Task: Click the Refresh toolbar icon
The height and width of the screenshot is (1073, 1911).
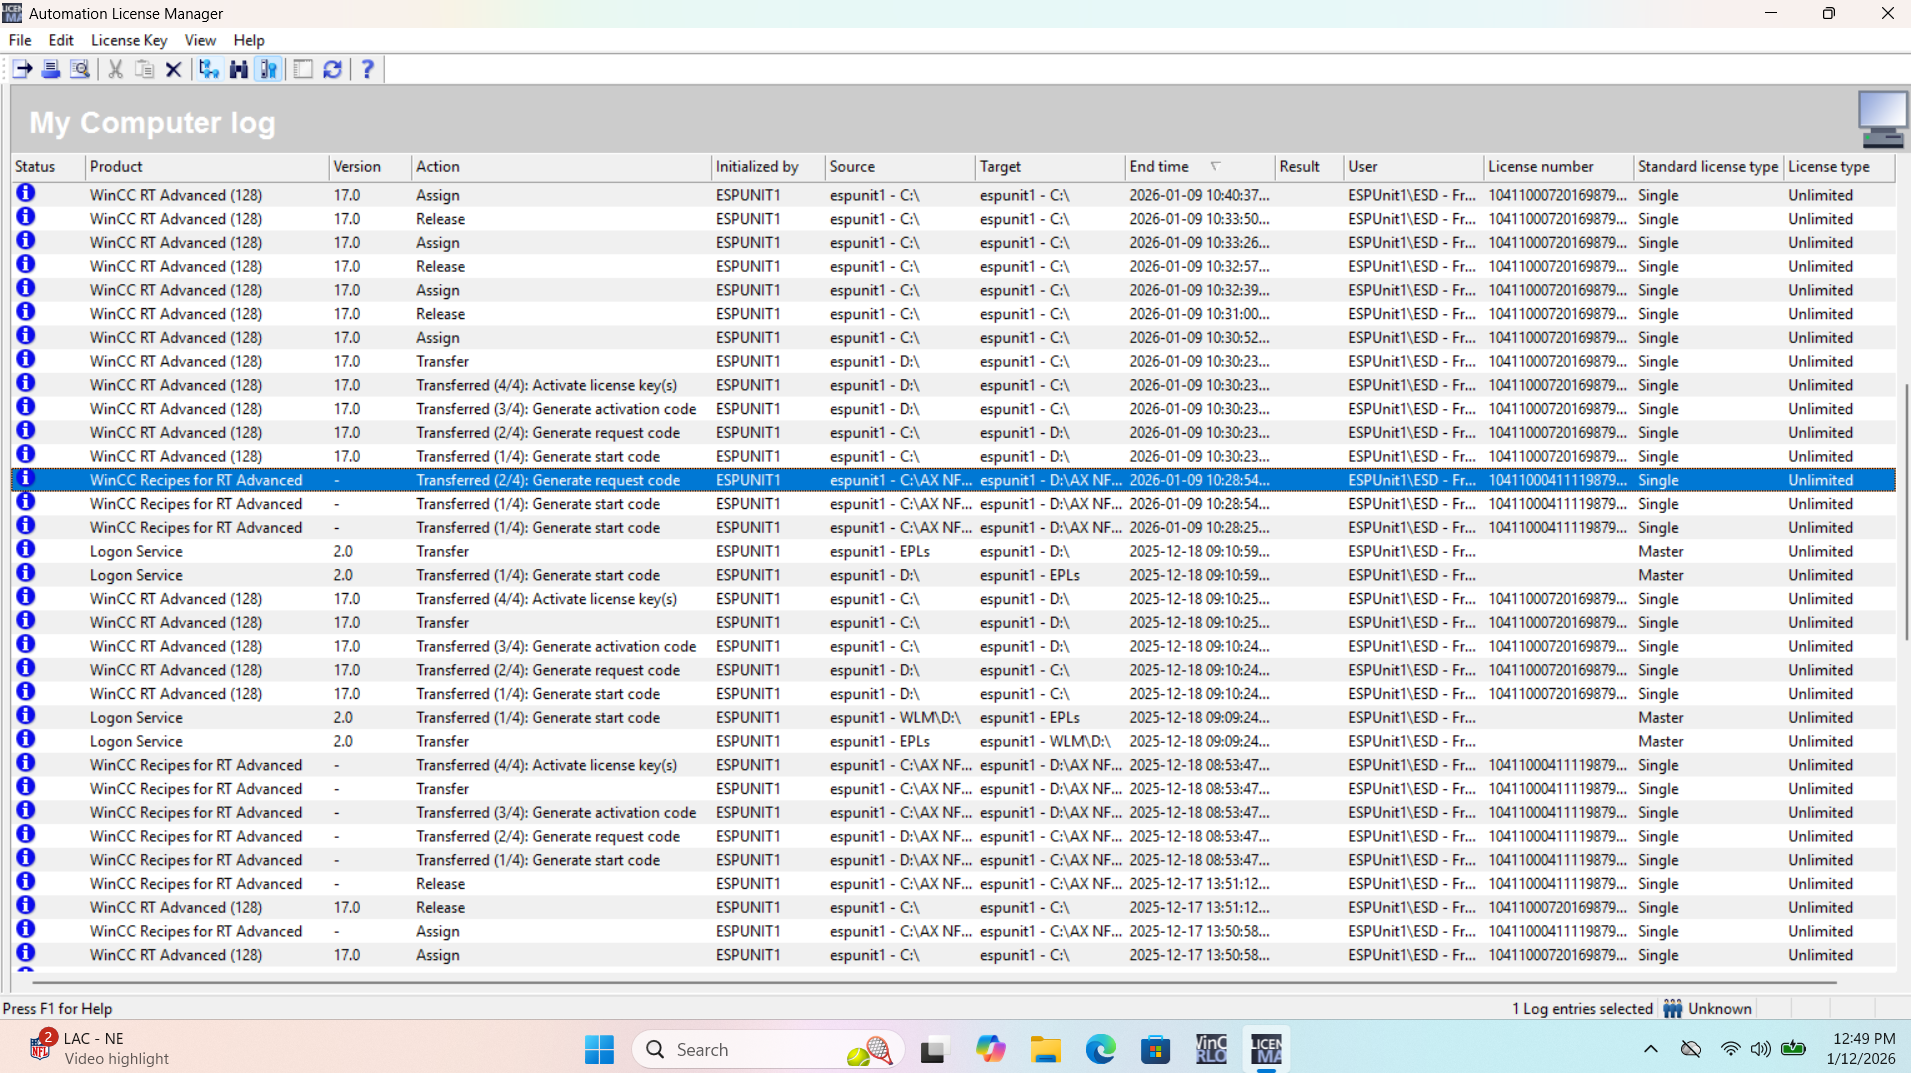Action: click(332, 69)
